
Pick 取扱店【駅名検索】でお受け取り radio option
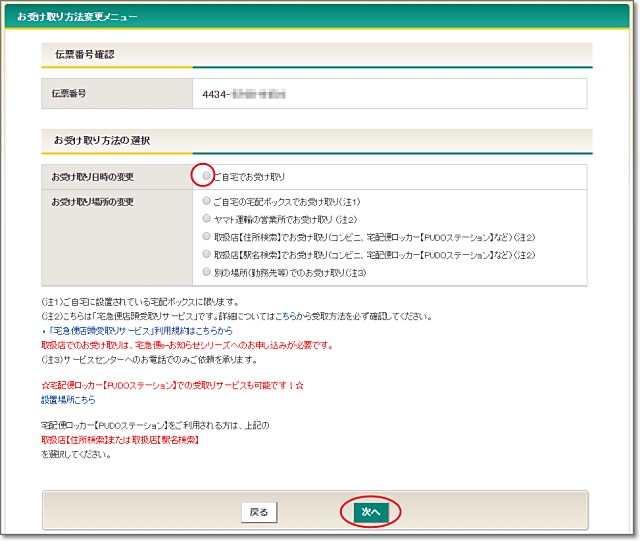[x=207, y=254]
